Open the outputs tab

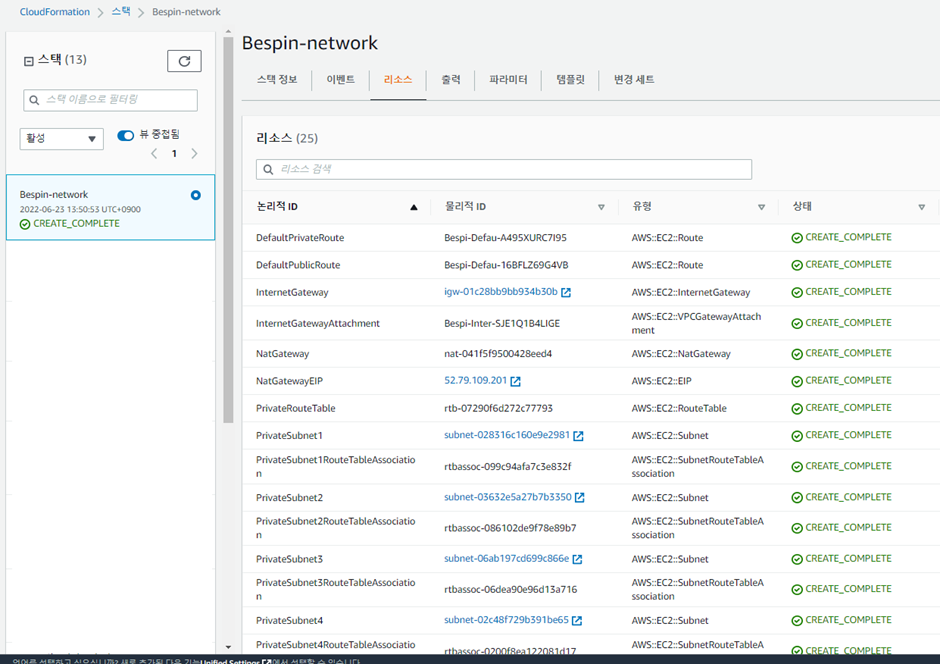(451, 80)
